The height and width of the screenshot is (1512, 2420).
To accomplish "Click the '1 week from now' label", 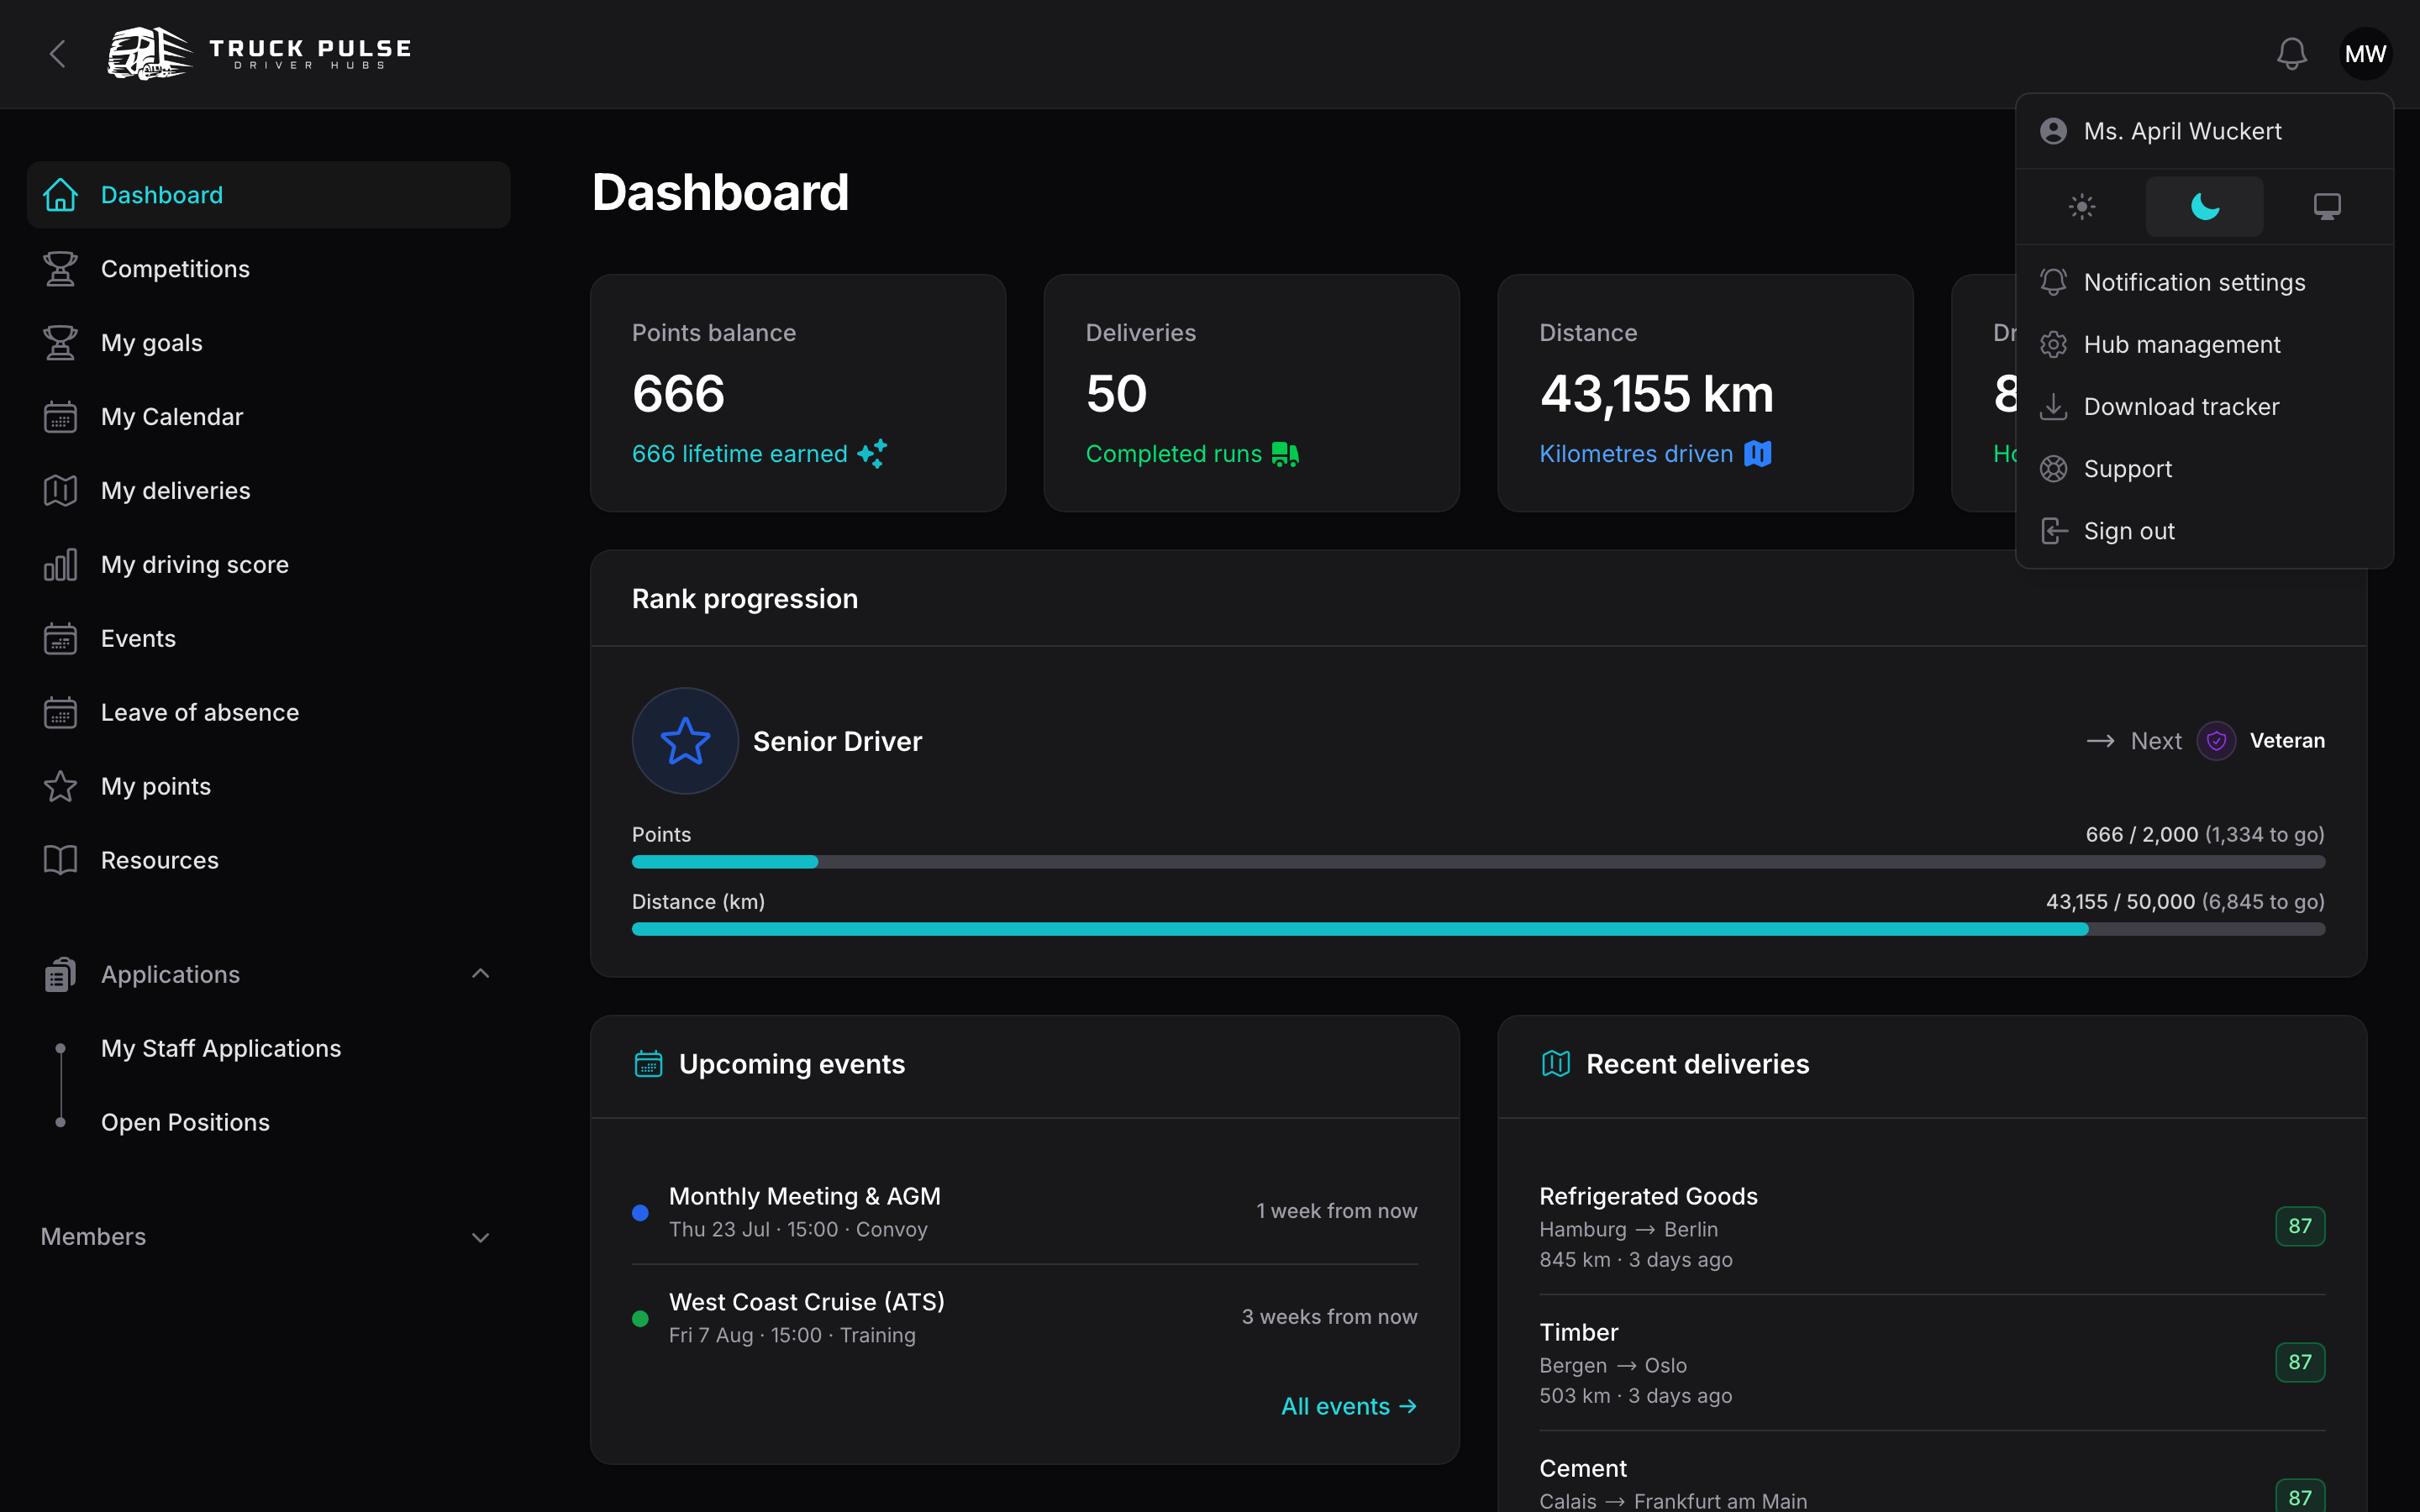I will 1336,1211.
